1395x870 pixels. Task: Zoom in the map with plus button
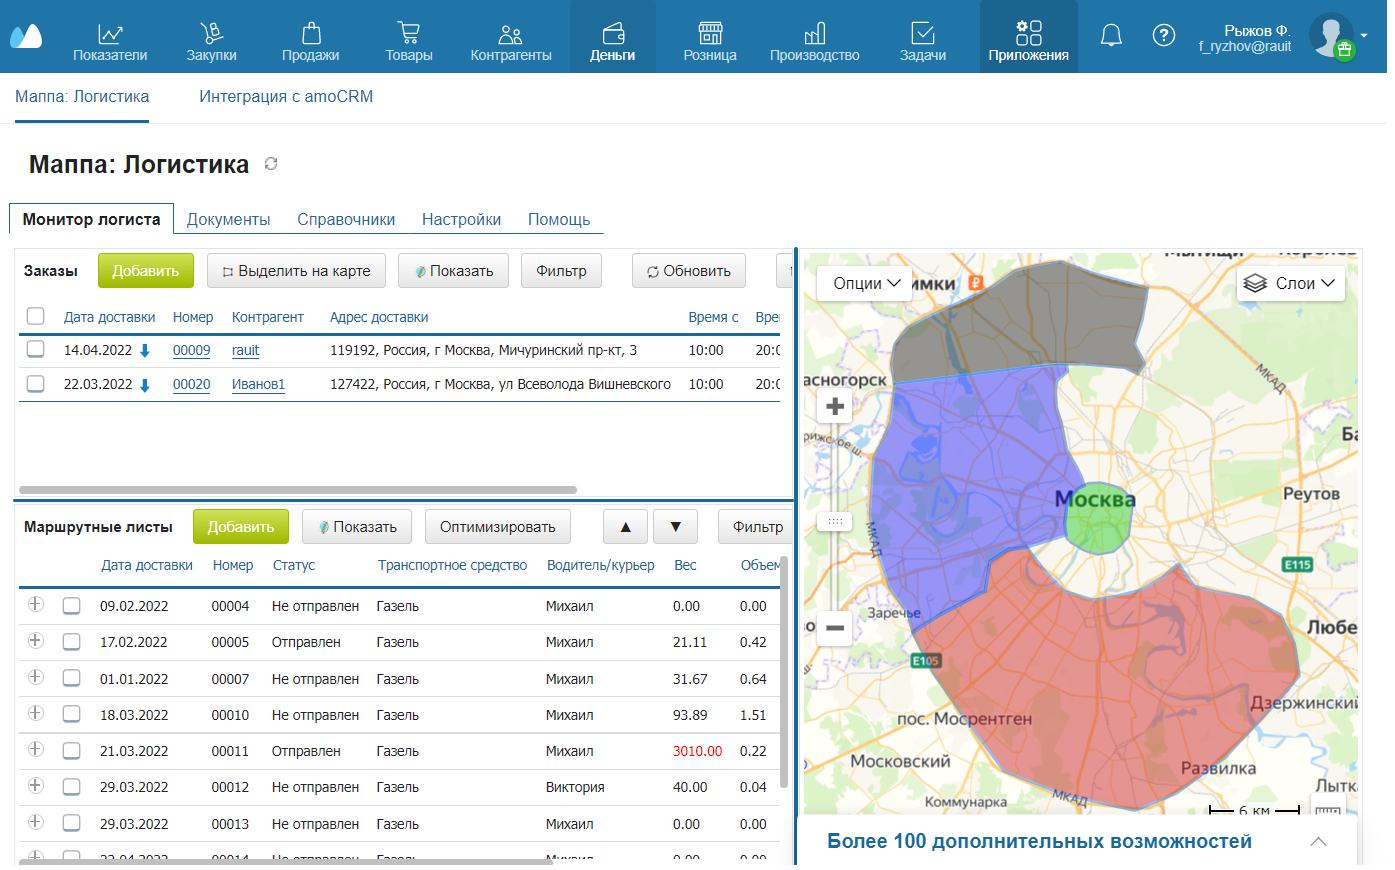(835, 406)
